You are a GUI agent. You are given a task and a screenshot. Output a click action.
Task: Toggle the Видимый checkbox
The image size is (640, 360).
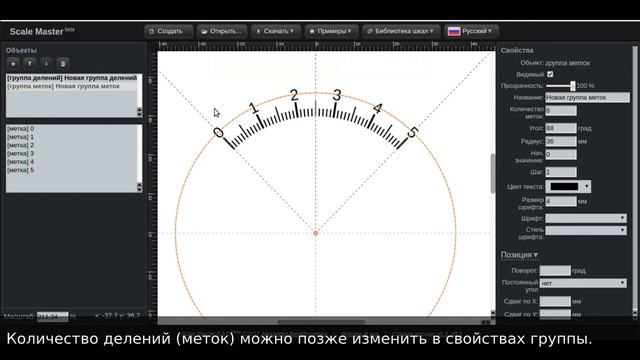tap(550, 74)
